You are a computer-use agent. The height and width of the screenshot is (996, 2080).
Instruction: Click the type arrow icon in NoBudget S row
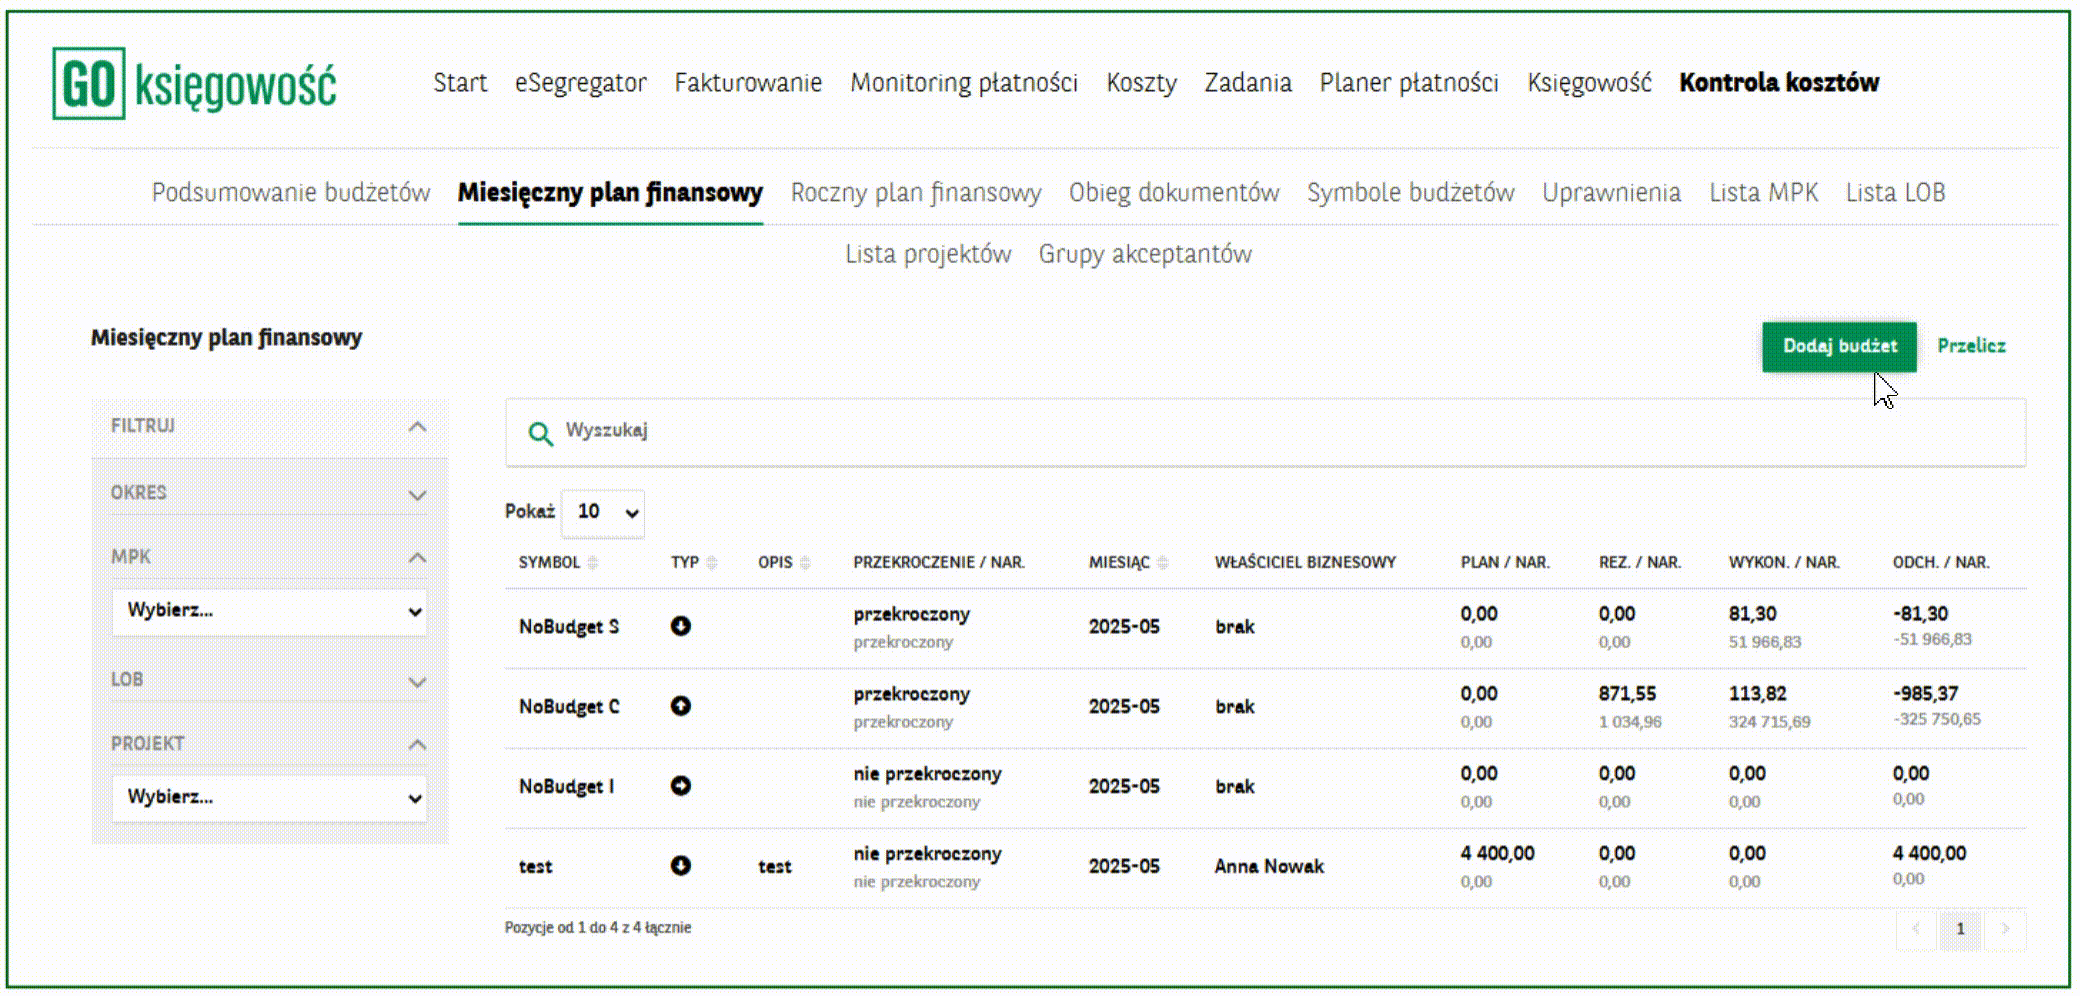pyautogui.click(x=681, y=626)
